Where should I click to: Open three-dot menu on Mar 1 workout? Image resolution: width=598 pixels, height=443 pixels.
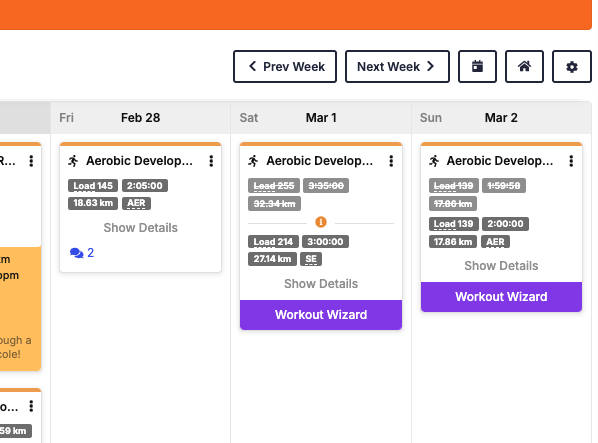coord(391,161)
